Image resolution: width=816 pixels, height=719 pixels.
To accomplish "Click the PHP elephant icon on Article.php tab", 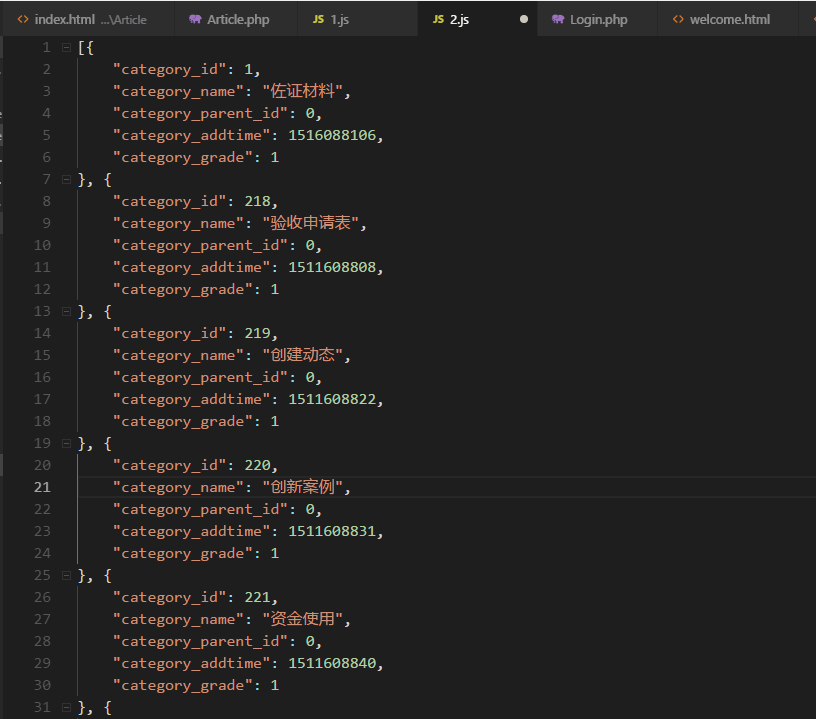I will pos(195,20).
